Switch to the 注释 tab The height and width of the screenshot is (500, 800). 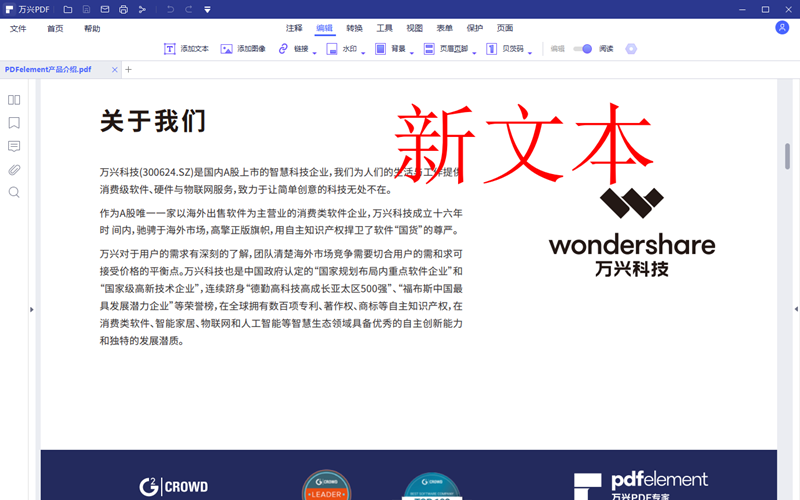[294, 28]
